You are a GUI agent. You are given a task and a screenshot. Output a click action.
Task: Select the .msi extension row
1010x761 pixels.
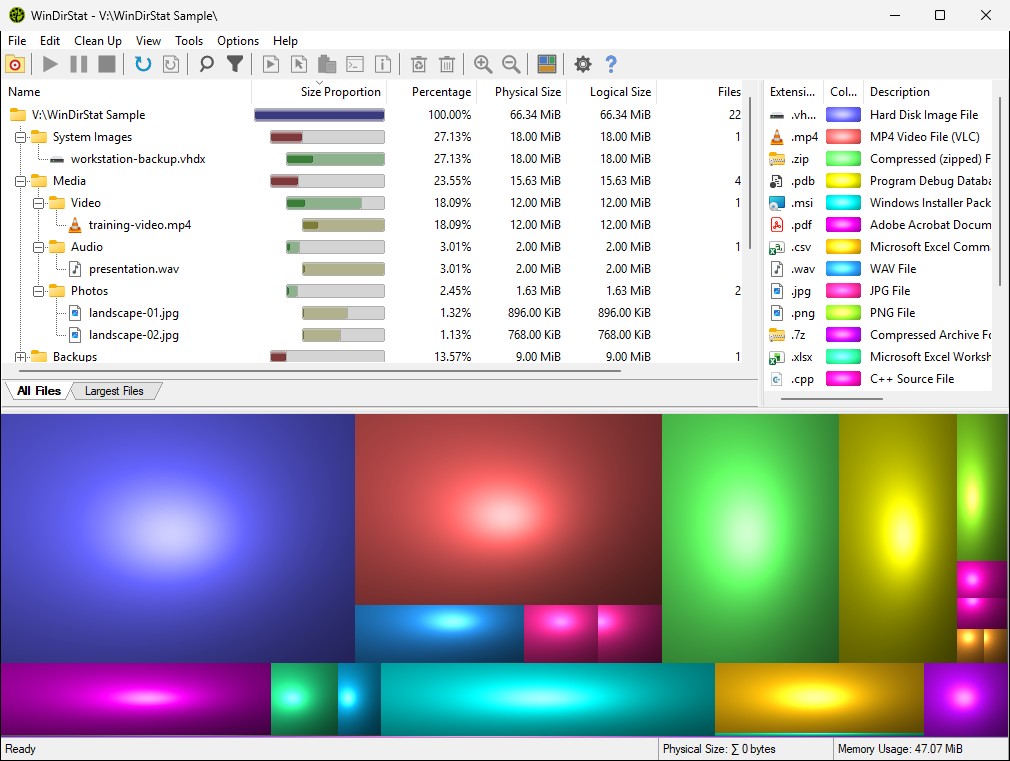coord(879,203)
